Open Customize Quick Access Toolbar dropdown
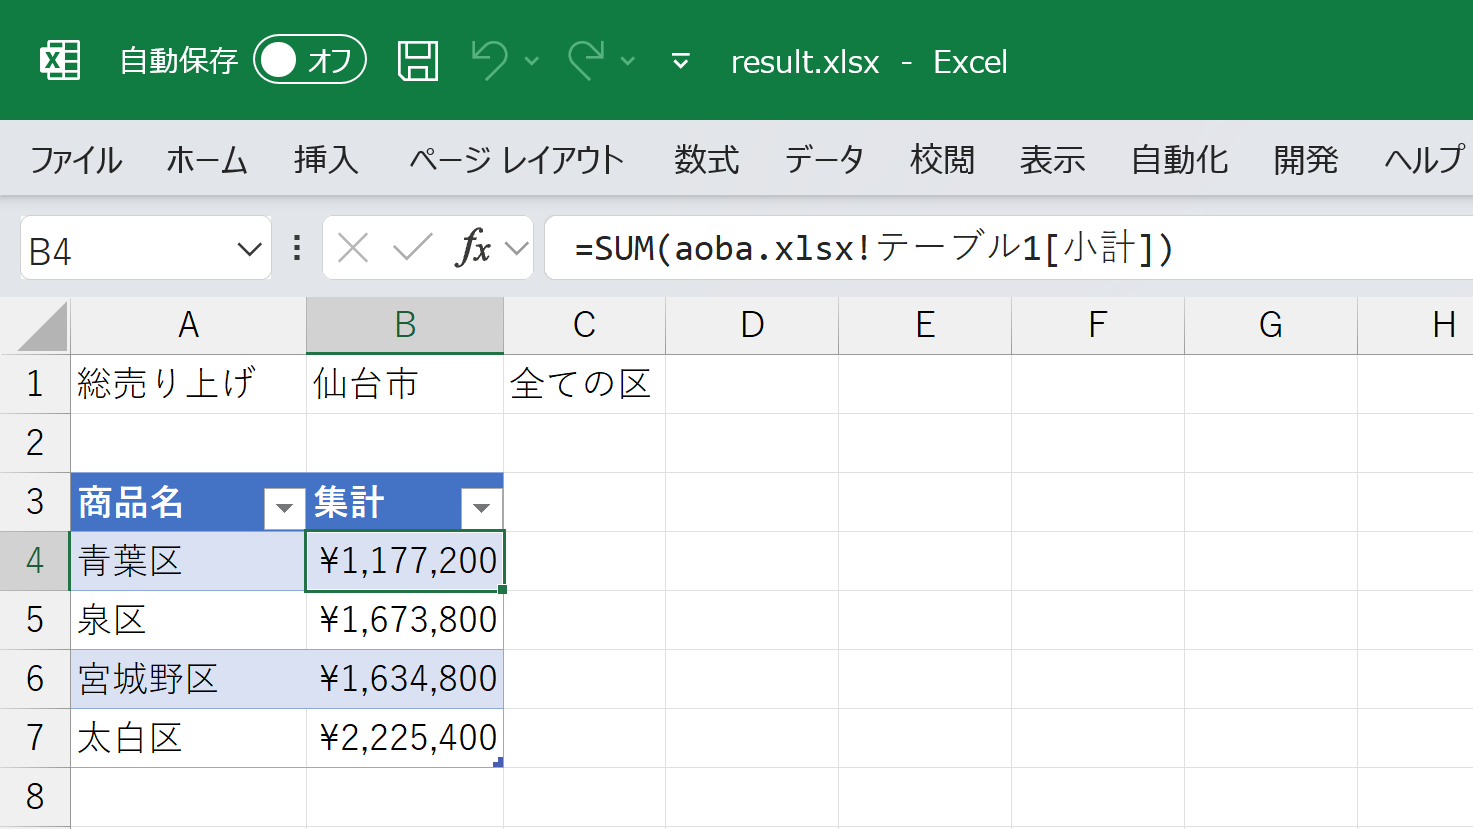Viewport: 1473px width, 829px height. point(681,62)
